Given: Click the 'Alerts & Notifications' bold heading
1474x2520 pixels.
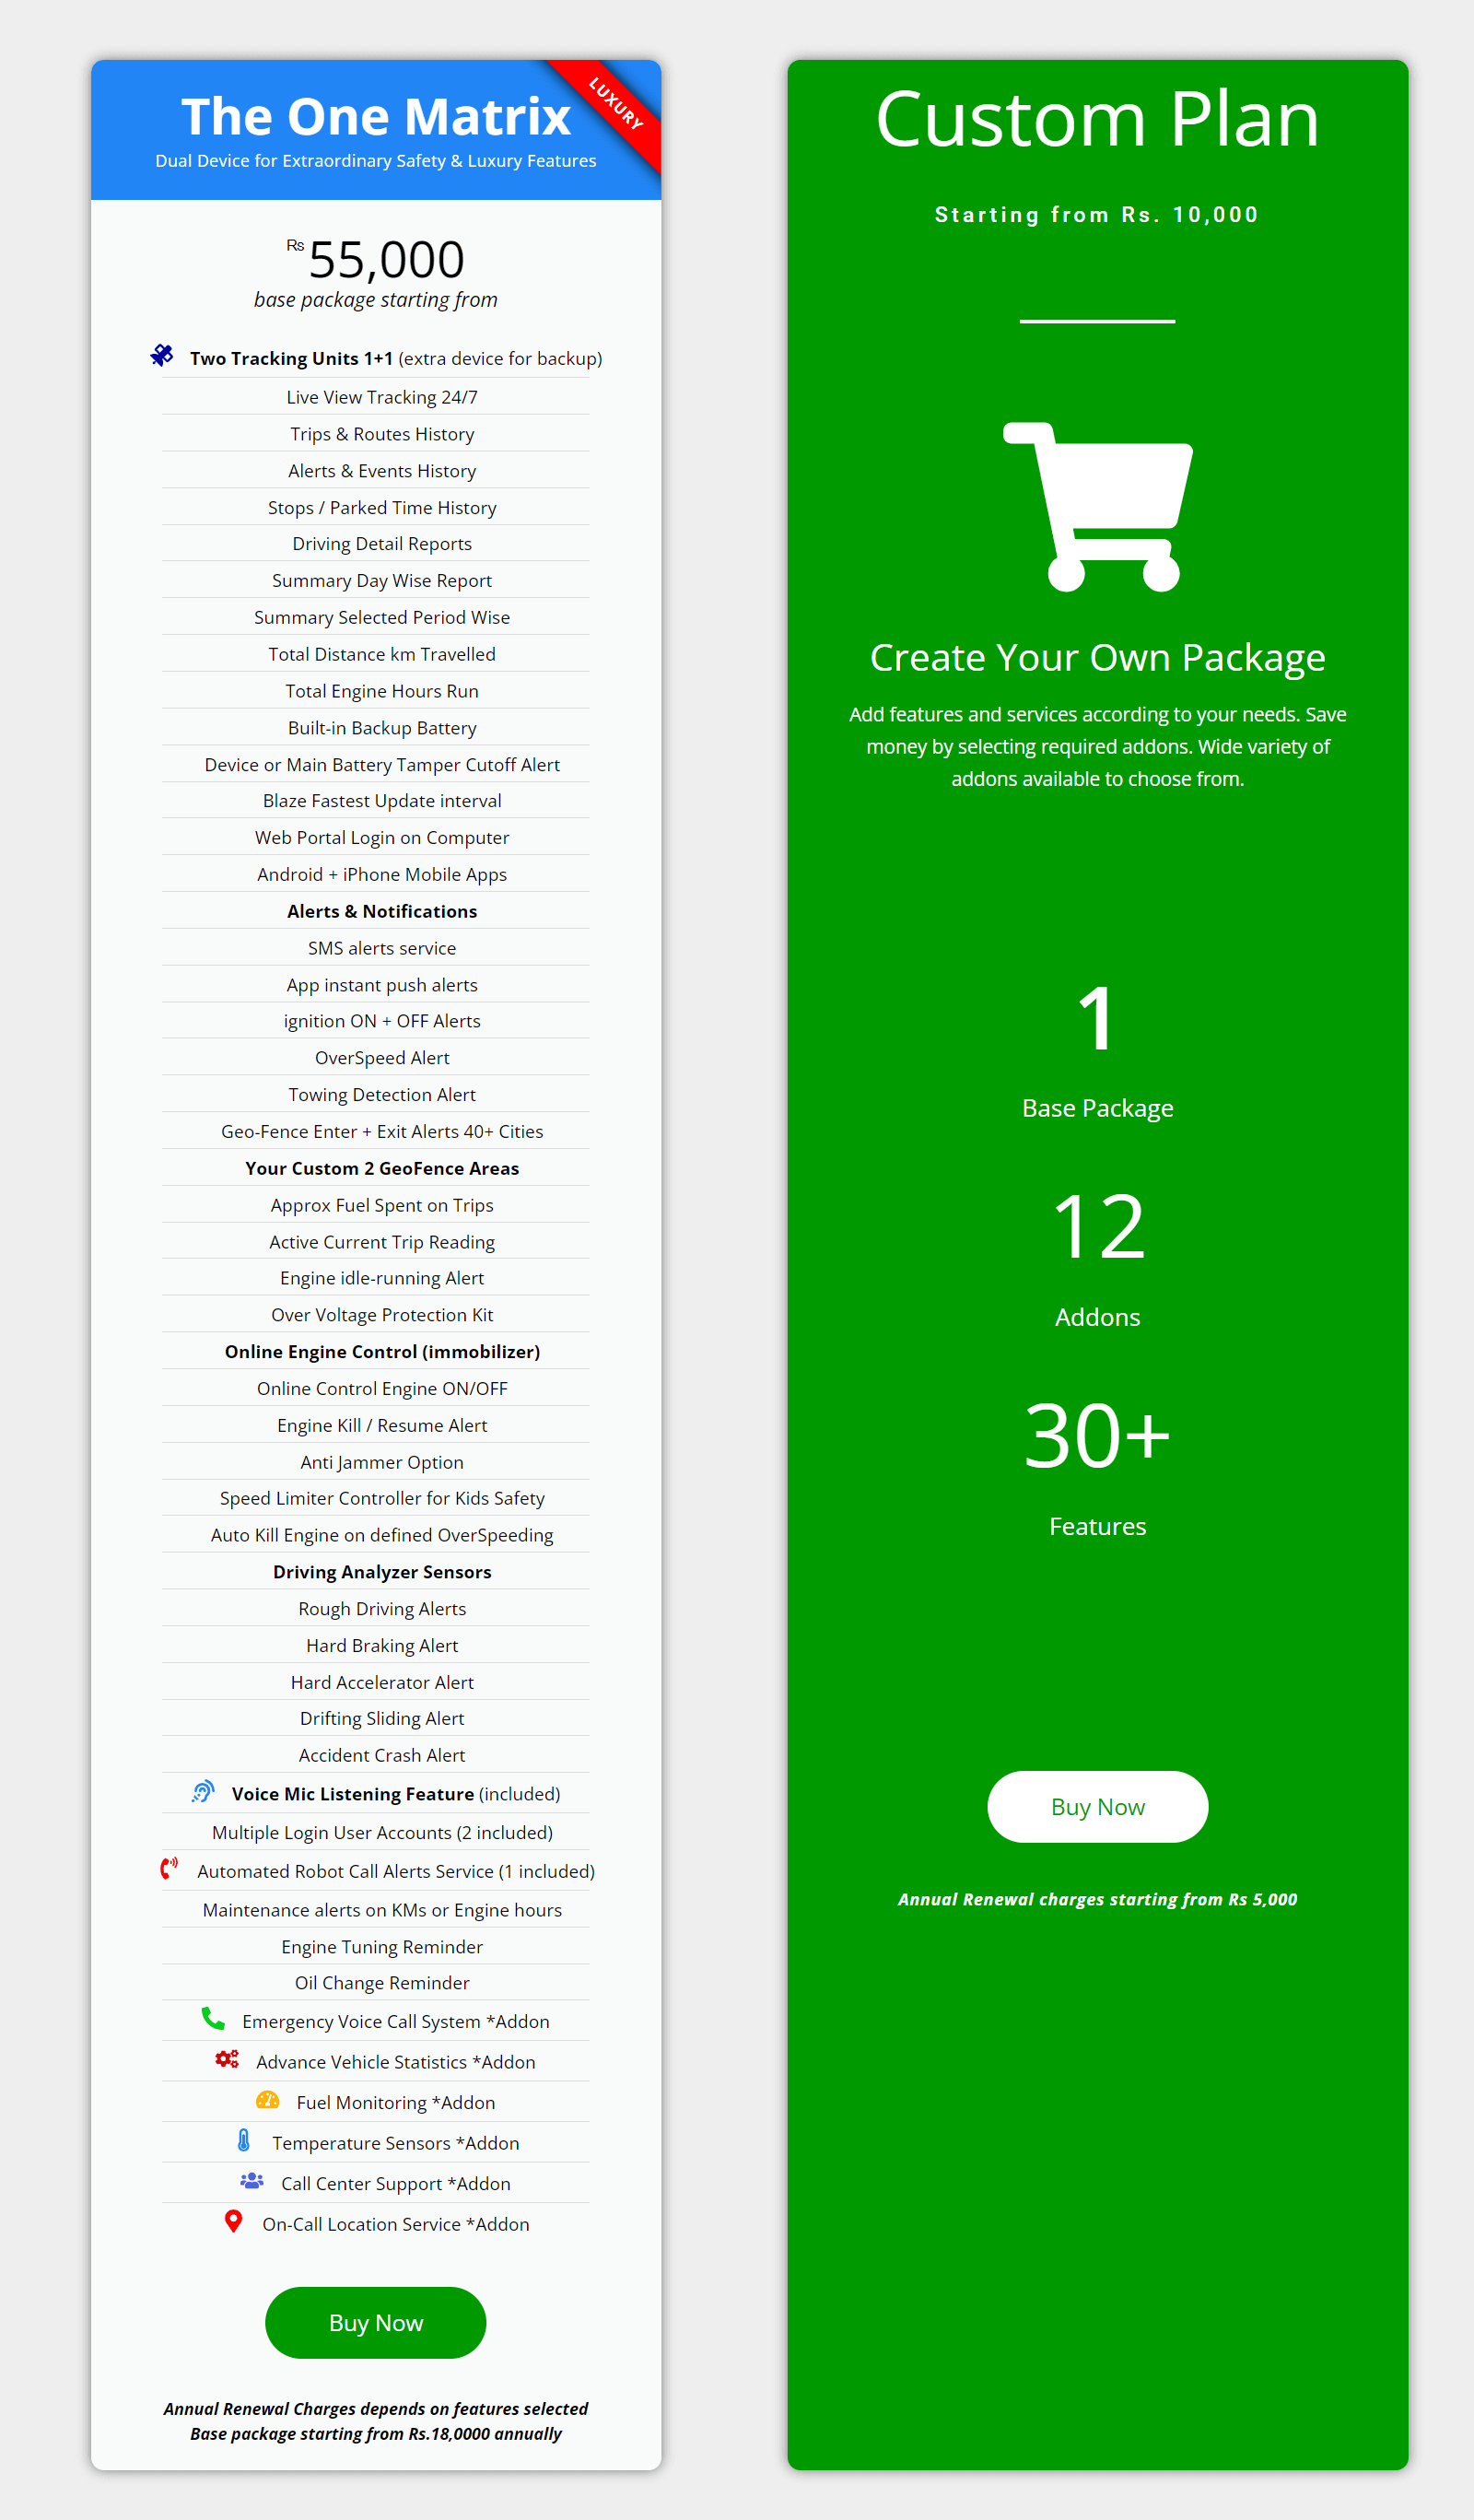Looking at the screenshot, I should tap(382, 912).
